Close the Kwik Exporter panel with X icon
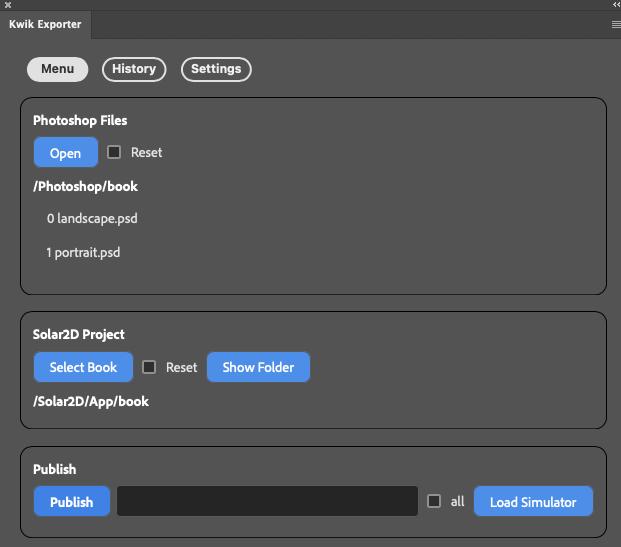This screenshot has width=621, height=547. coord(8,5)
